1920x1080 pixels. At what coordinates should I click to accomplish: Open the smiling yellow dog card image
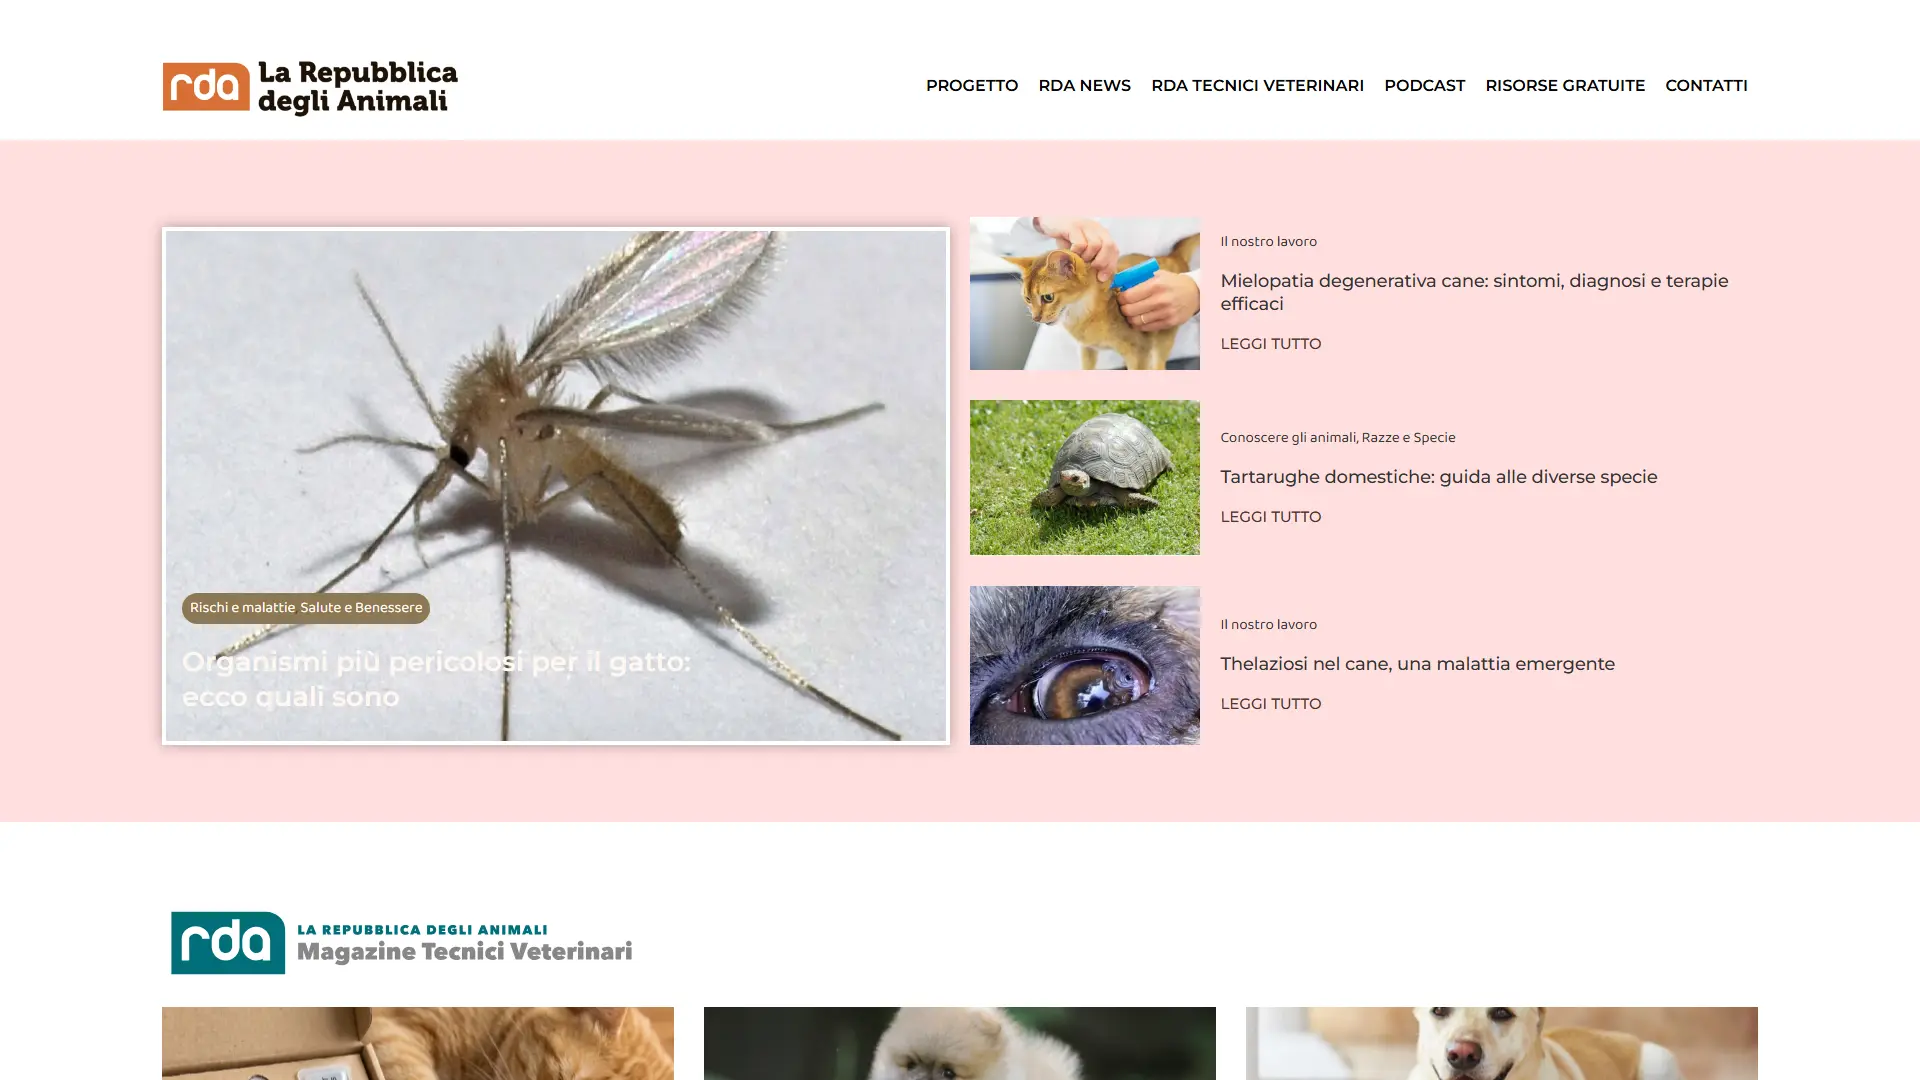1502,1043
